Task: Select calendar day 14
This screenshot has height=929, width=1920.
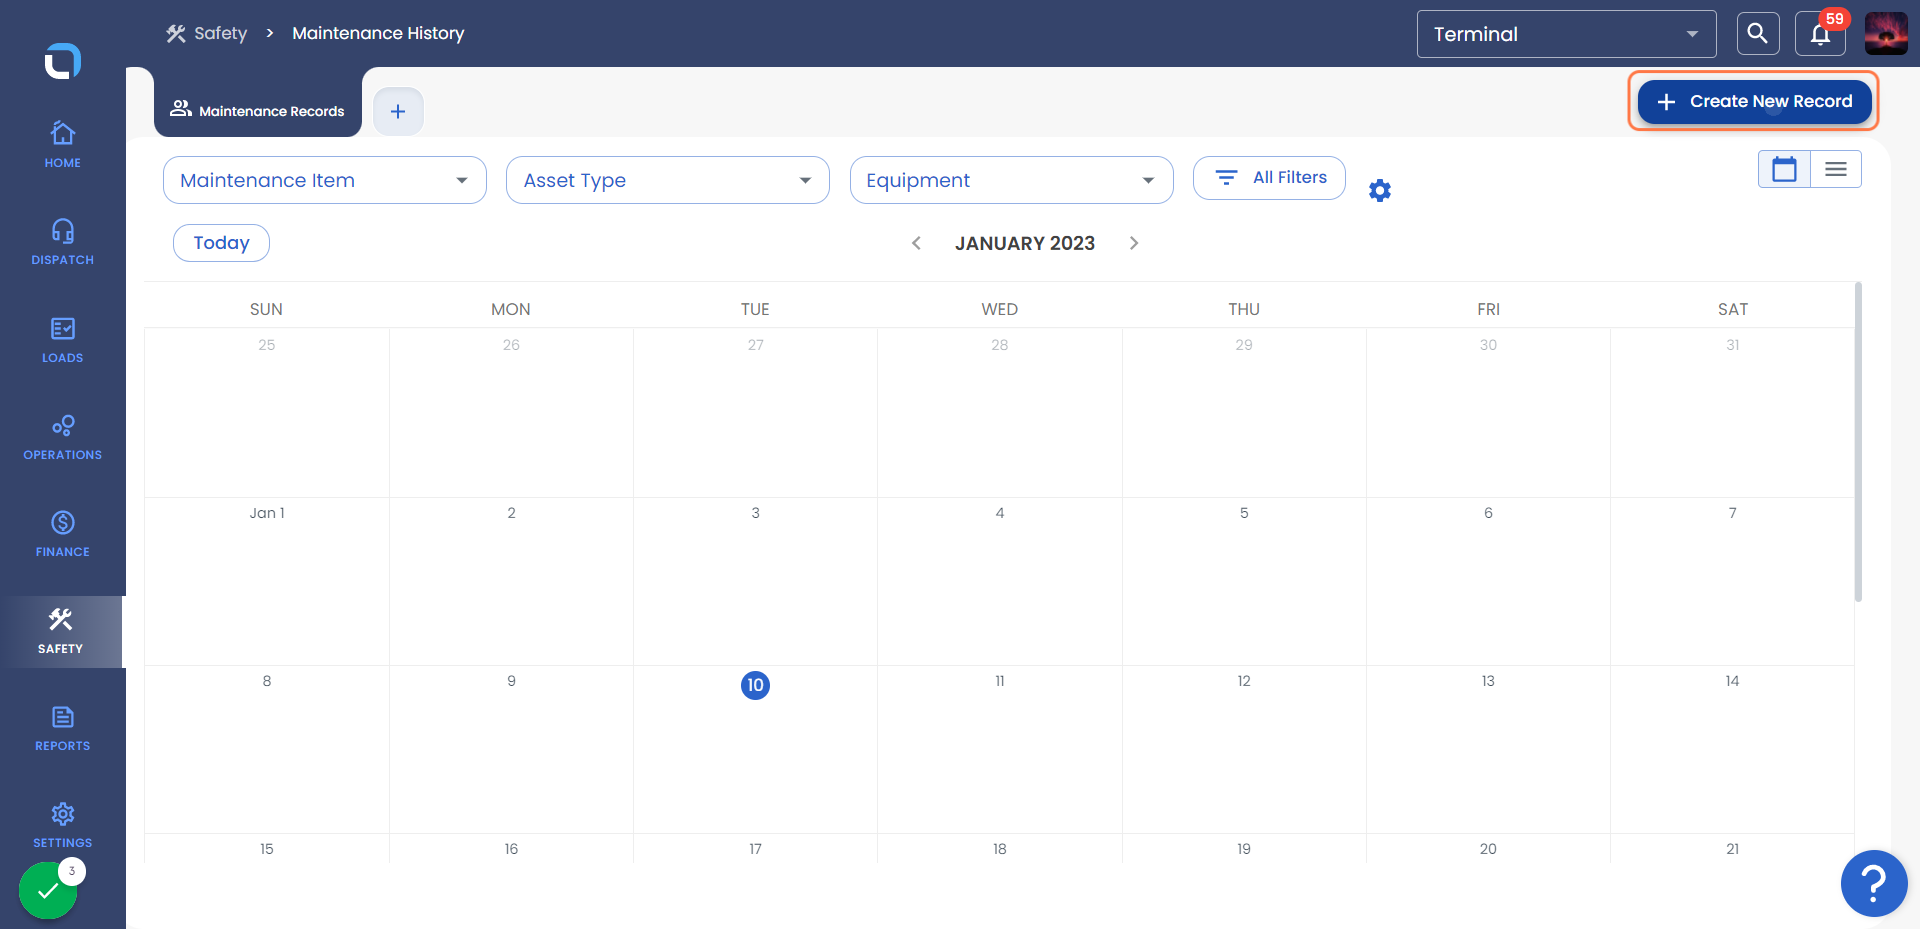Action: coord(1732,749)
